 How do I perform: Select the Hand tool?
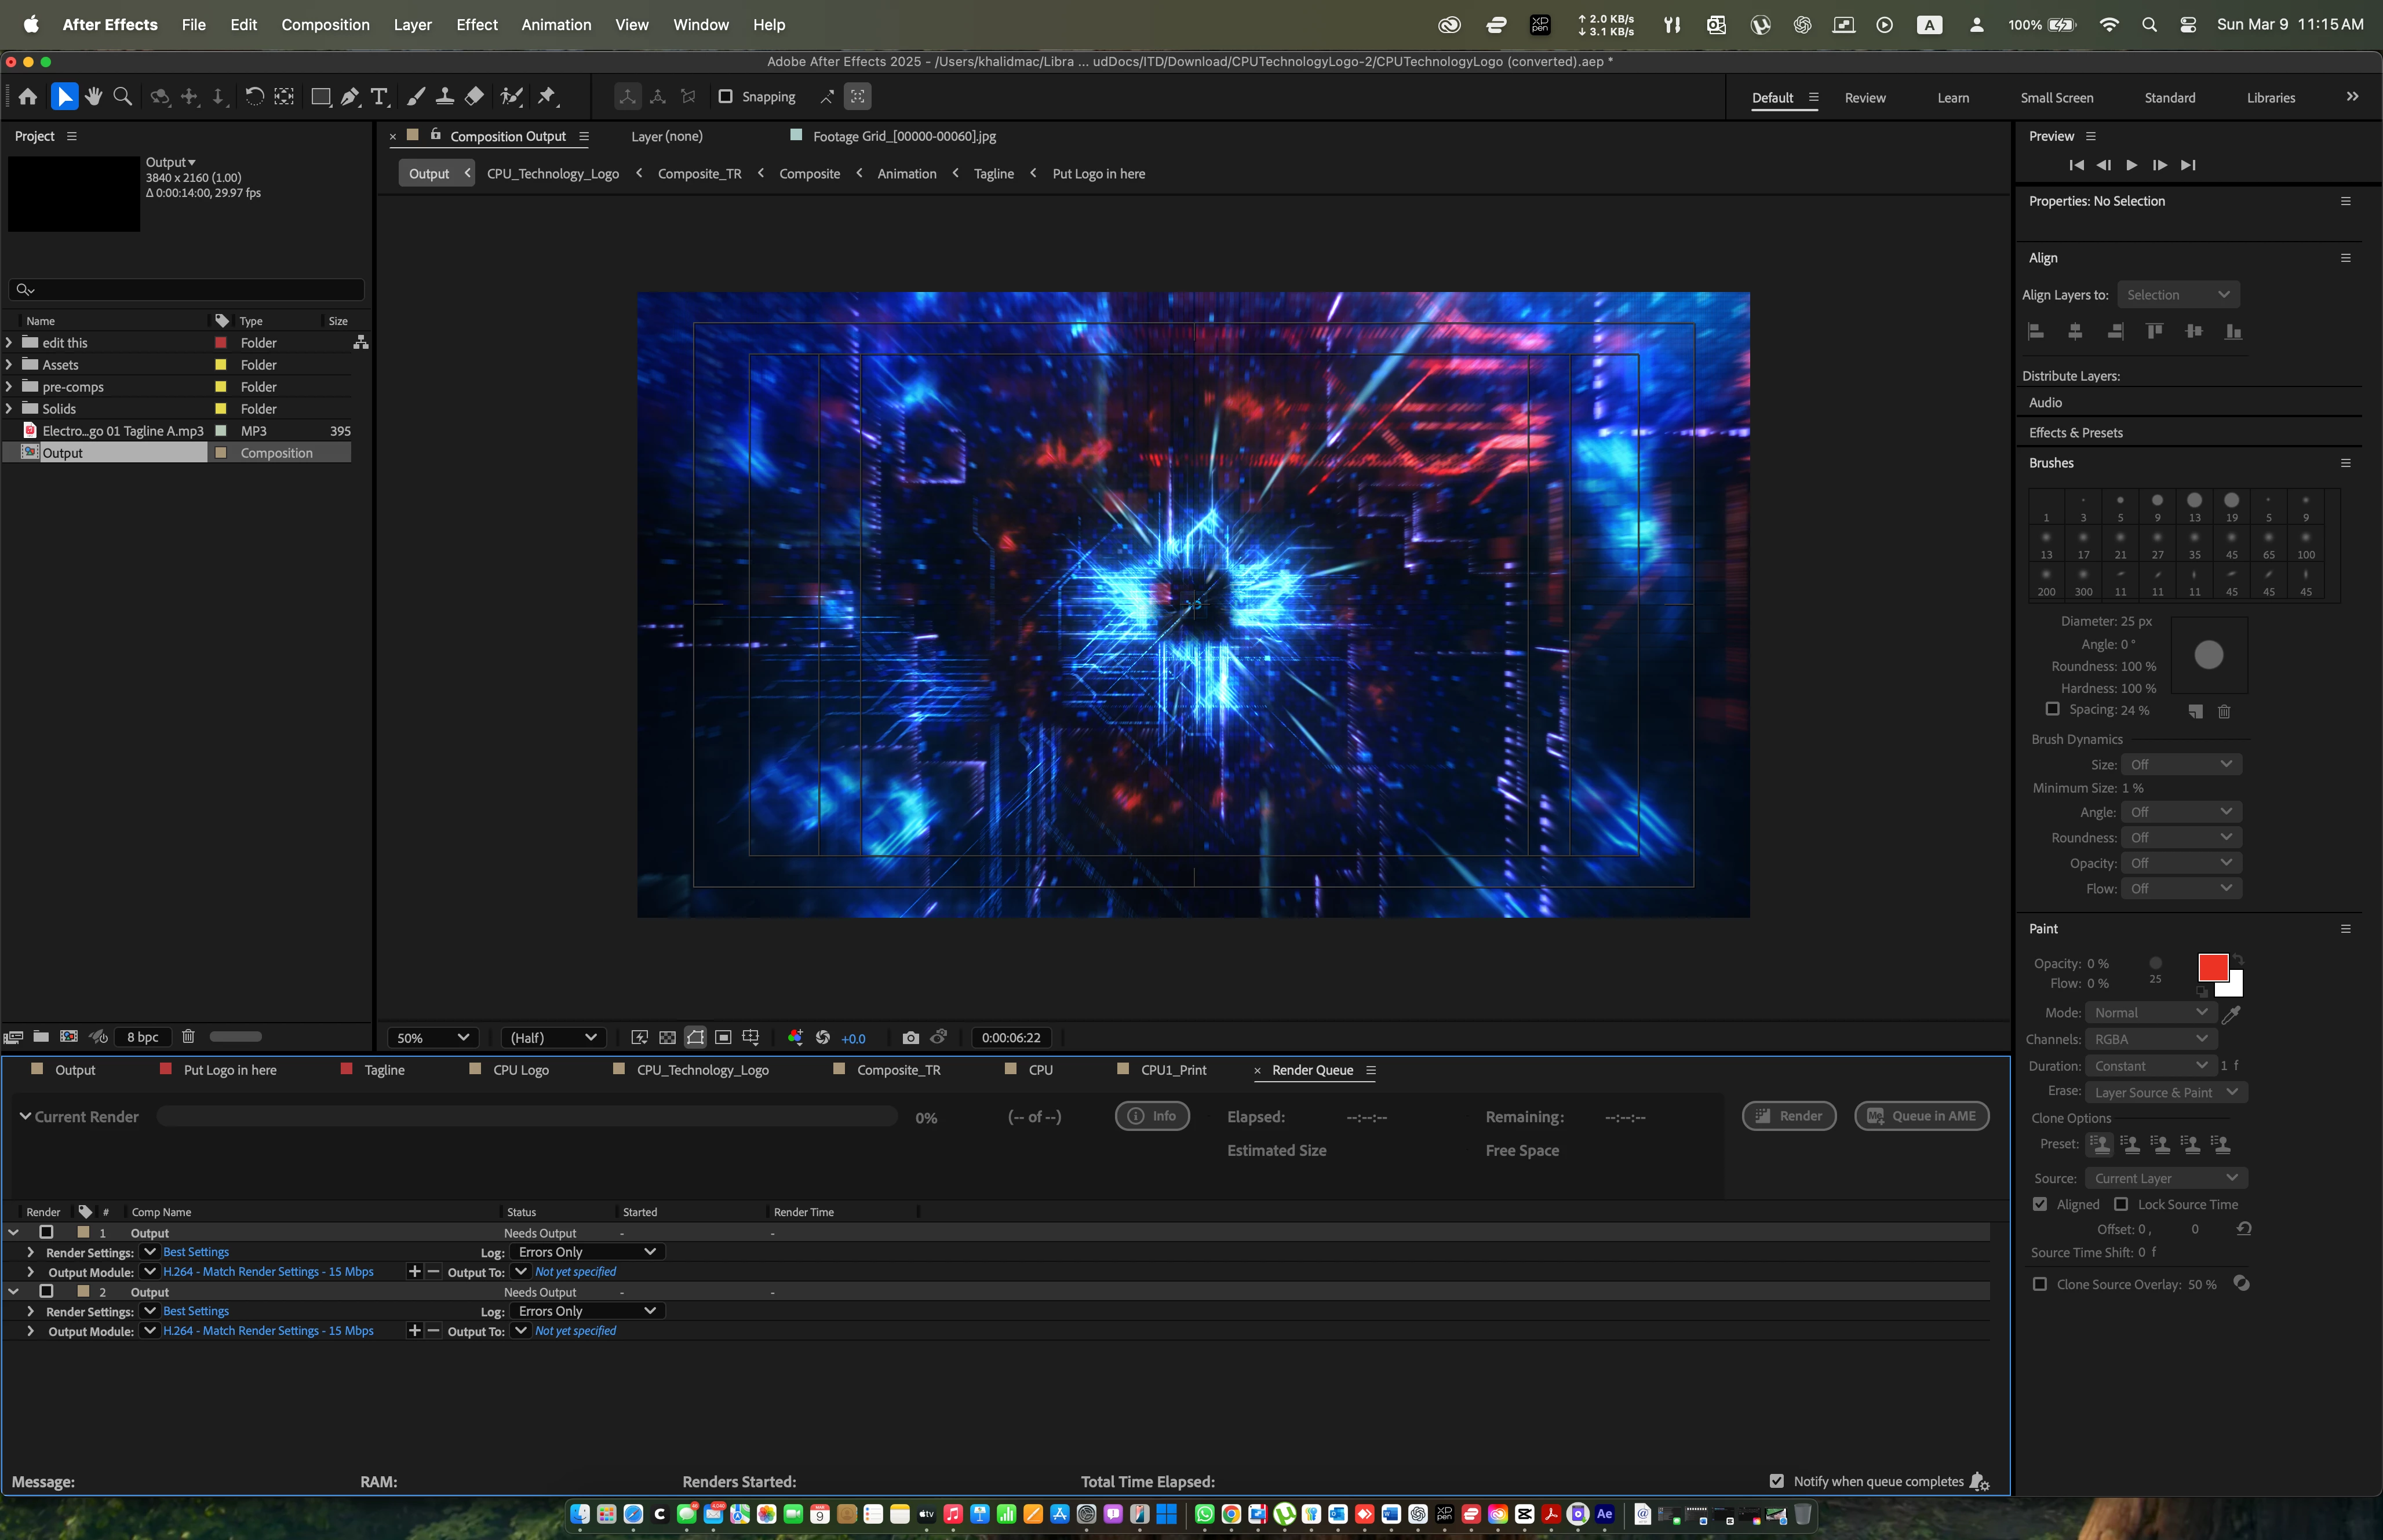(94, 97)
